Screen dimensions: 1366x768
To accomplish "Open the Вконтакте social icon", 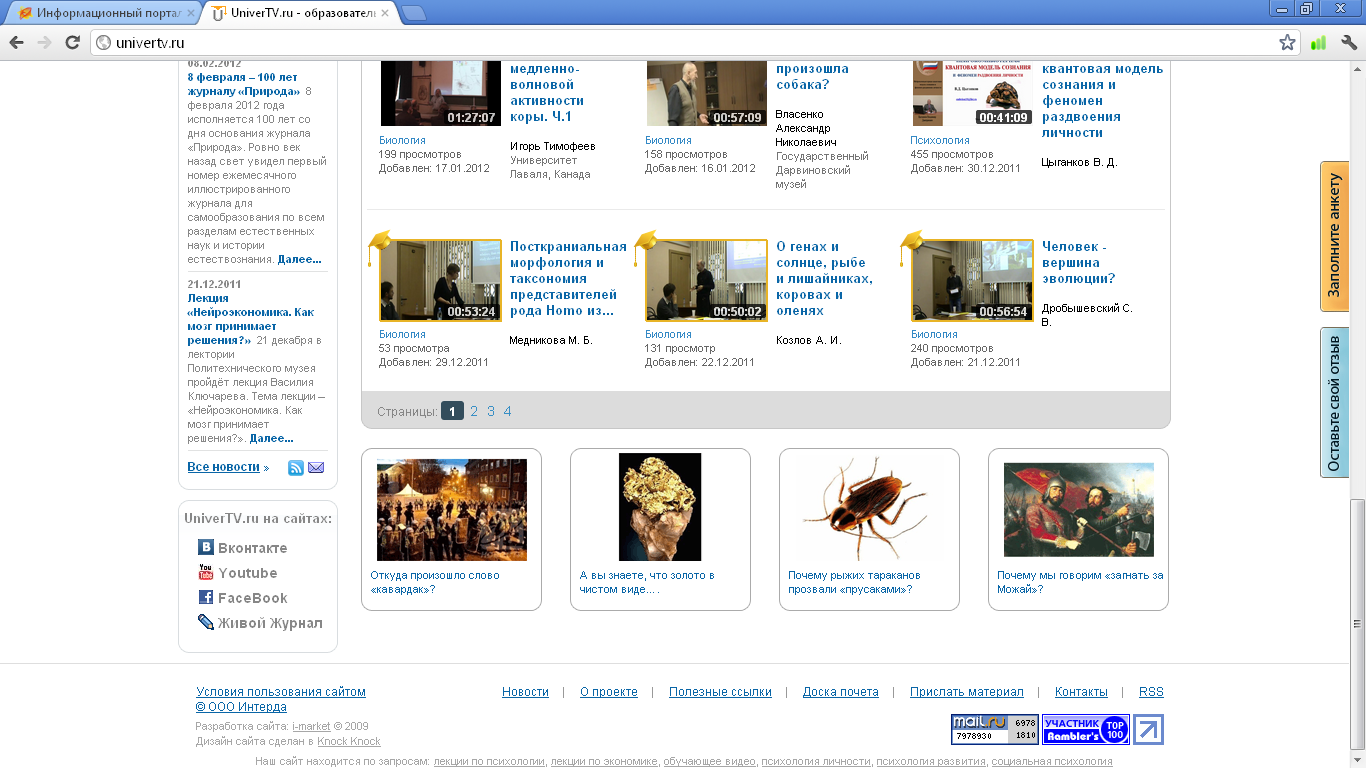I will coord(206,548).
